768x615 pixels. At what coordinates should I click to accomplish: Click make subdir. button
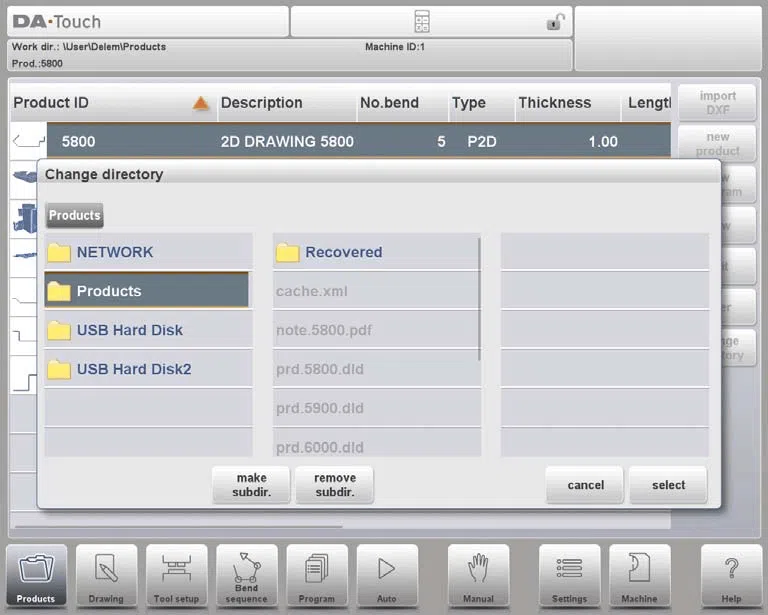point(251,485)
